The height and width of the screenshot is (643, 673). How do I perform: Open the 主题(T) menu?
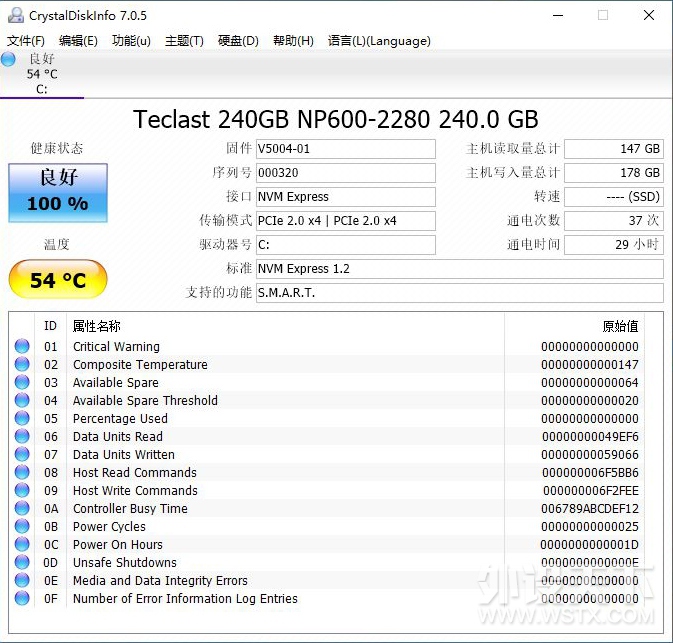184,41
